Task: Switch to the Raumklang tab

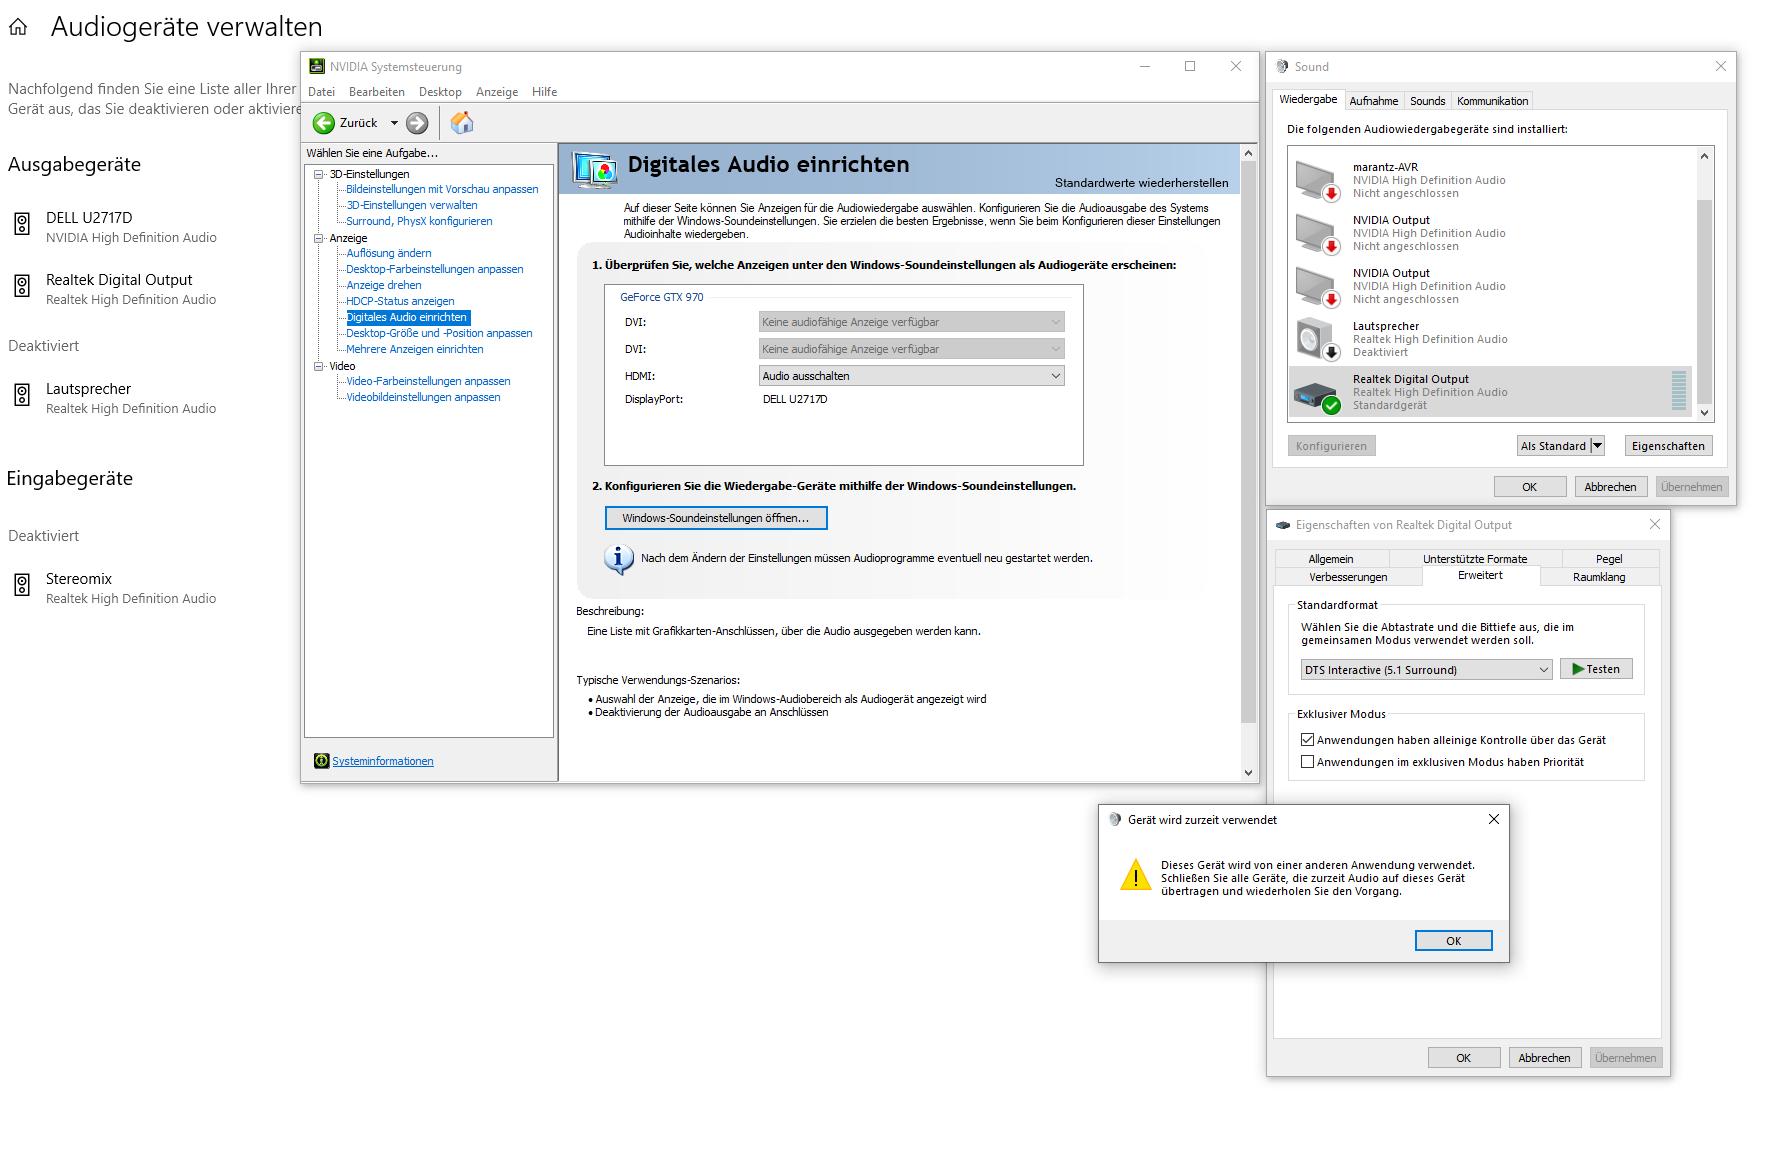Action: click(1599, 577)
